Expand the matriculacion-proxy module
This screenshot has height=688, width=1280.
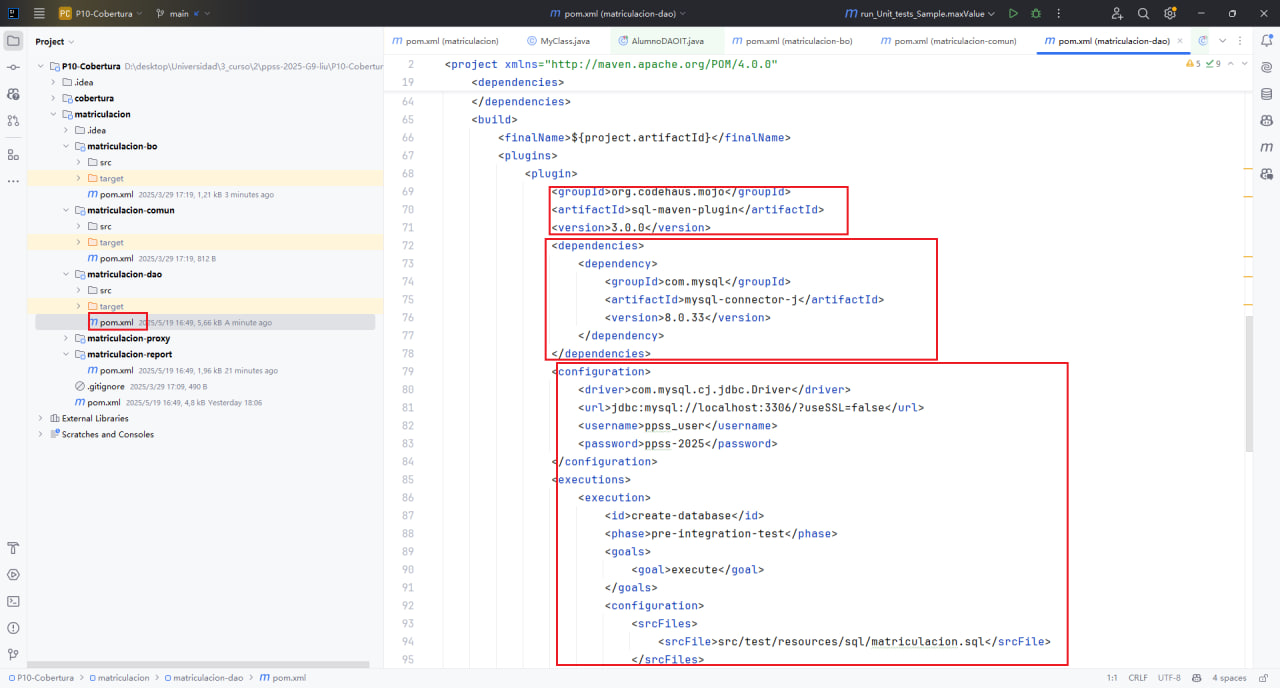pos(66,338)
